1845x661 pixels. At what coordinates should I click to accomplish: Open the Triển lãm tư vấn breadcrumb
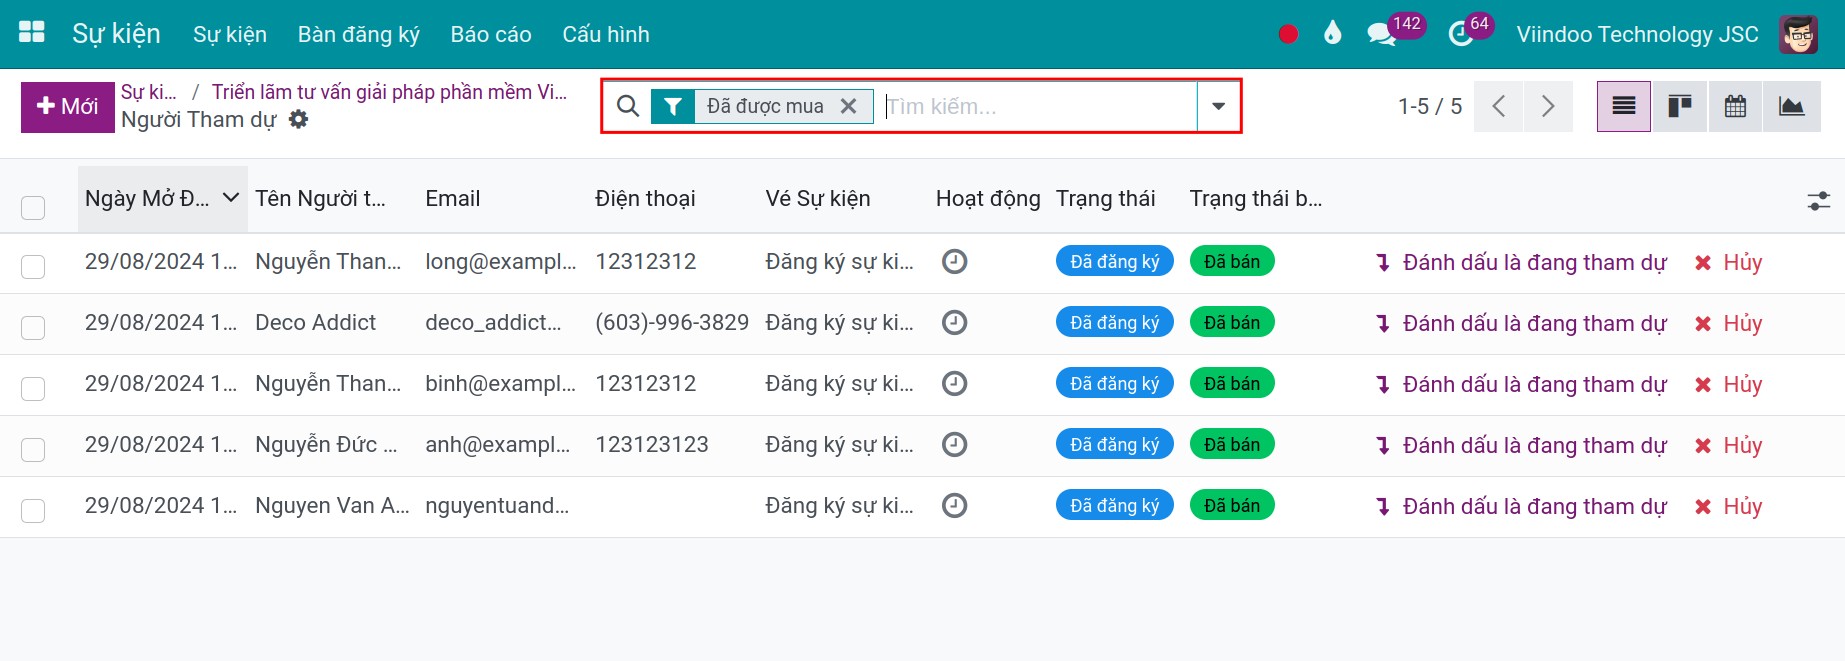coord(389,92)
